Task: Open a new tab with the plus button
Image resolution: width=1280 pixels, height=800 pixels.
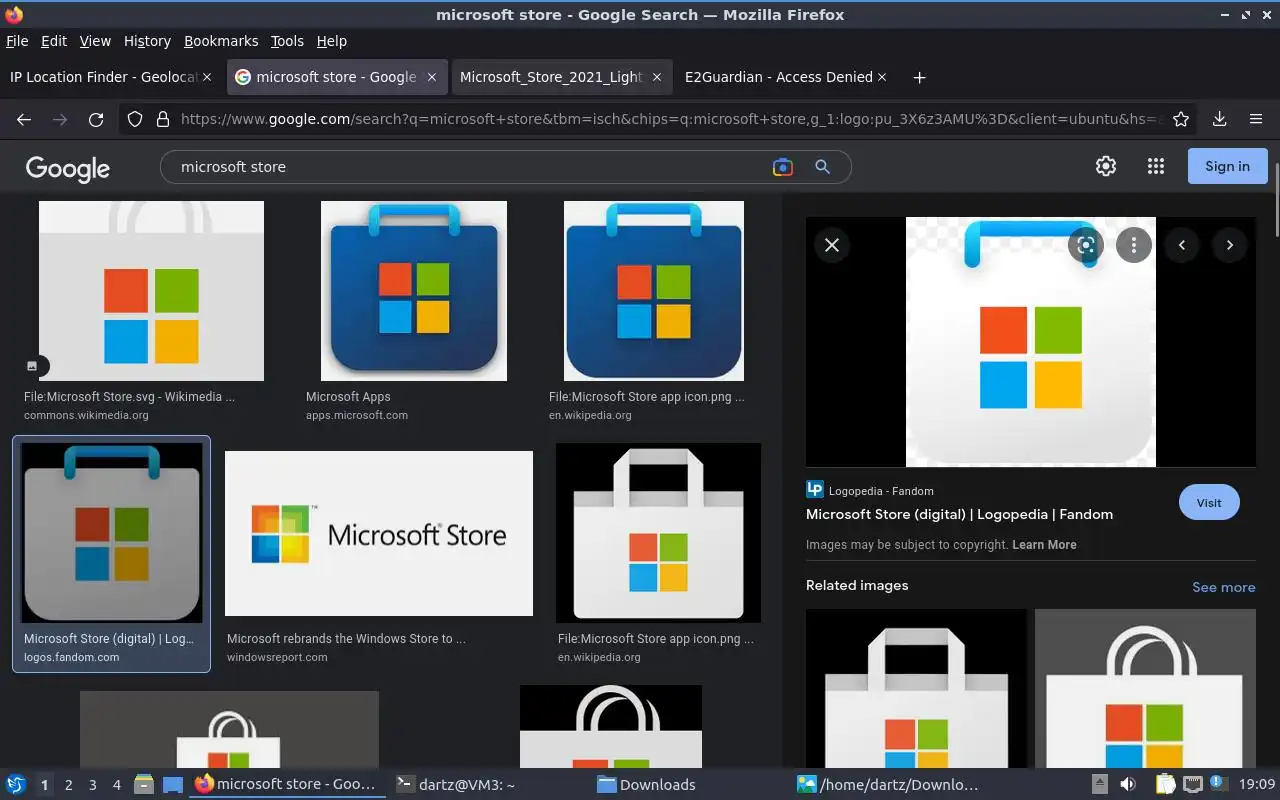Action: tap(919, 77)
